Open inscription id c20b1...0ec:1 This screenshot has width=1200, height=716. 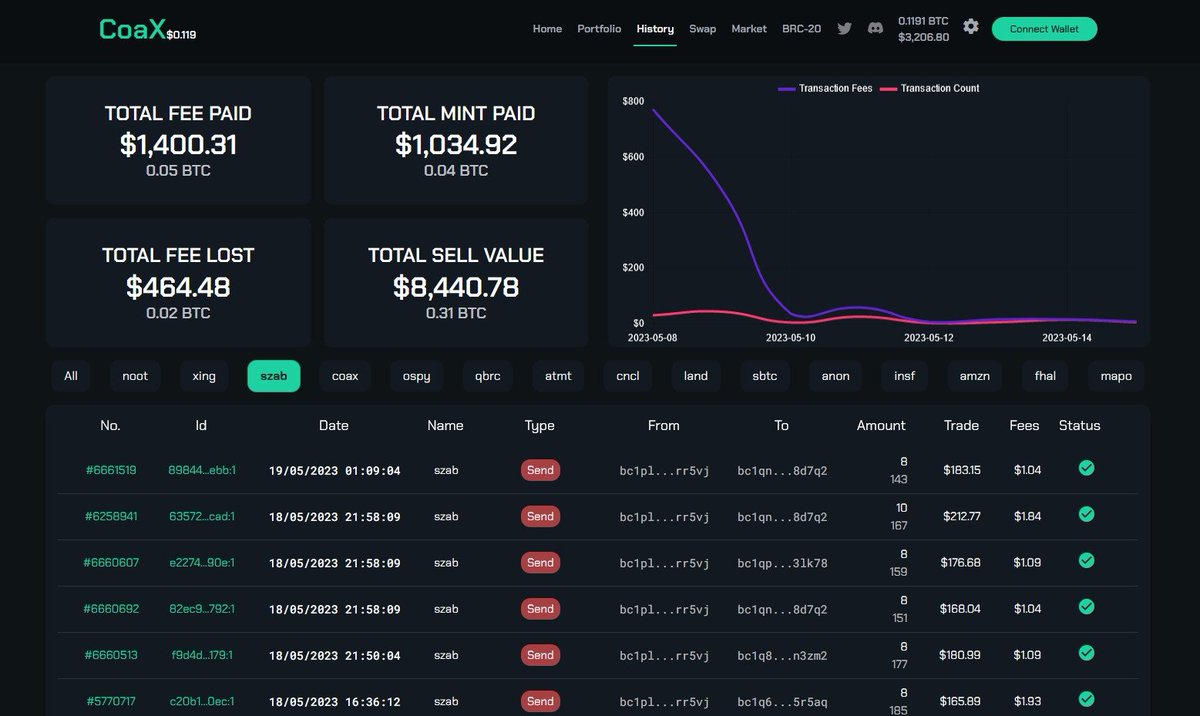point(201,700)
